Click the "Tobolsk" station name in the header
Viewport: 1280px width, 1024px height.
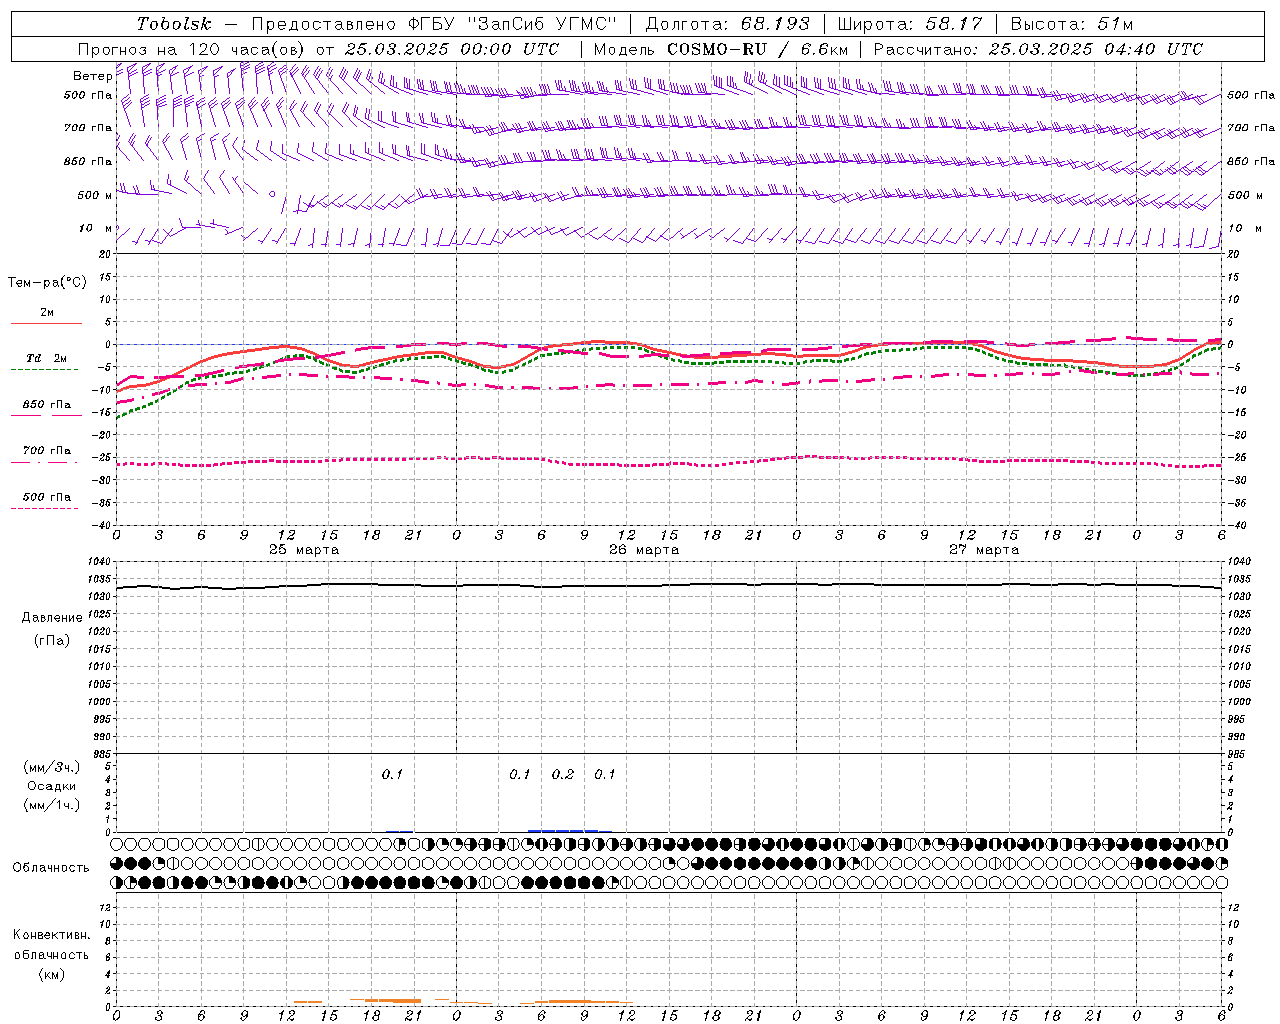[x=174, y=24]
